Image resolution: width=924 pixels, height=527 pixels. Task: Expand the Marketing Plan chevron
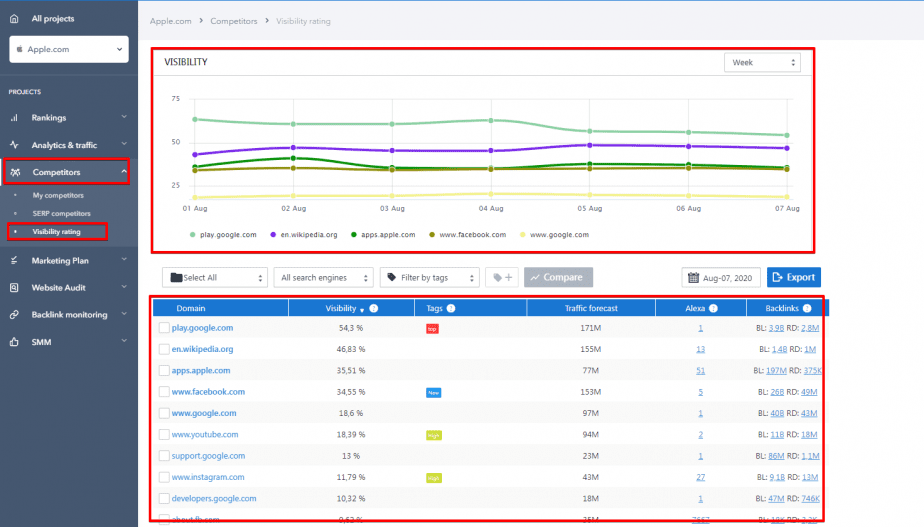pyautogui.click(x=124, y=260)
